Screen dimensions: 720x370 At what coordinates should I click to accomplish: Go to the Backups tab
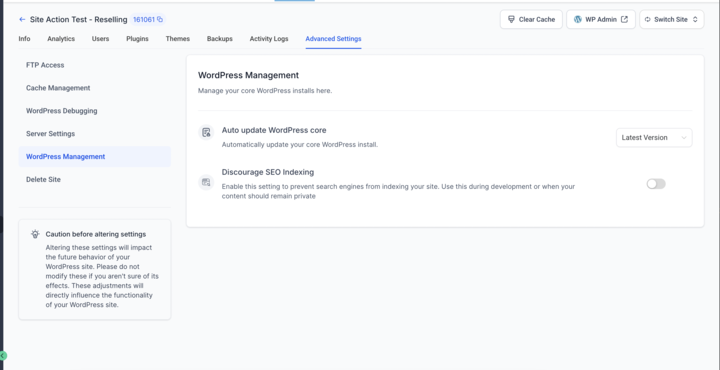(x=219, y=39)
